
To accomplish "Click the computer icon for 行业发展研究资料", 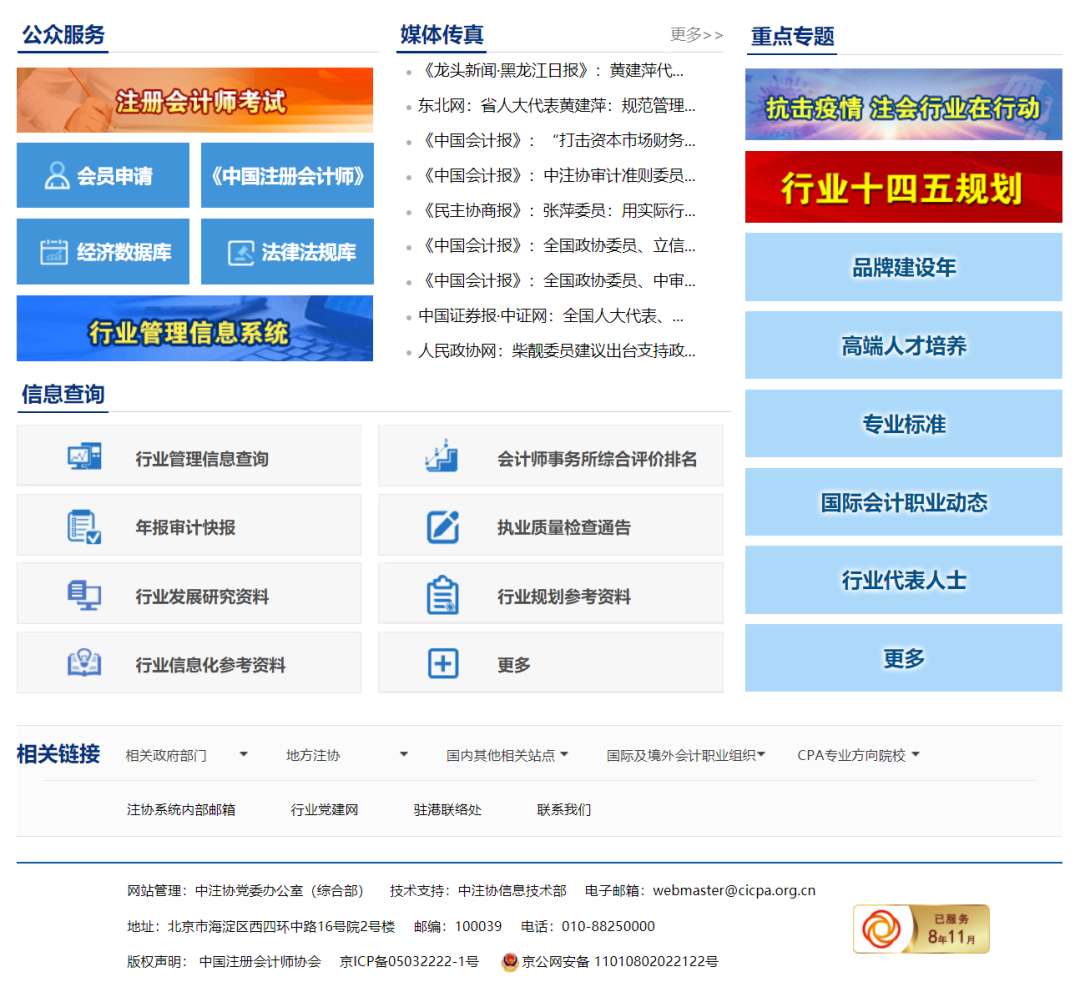I will tap(84, 596).
